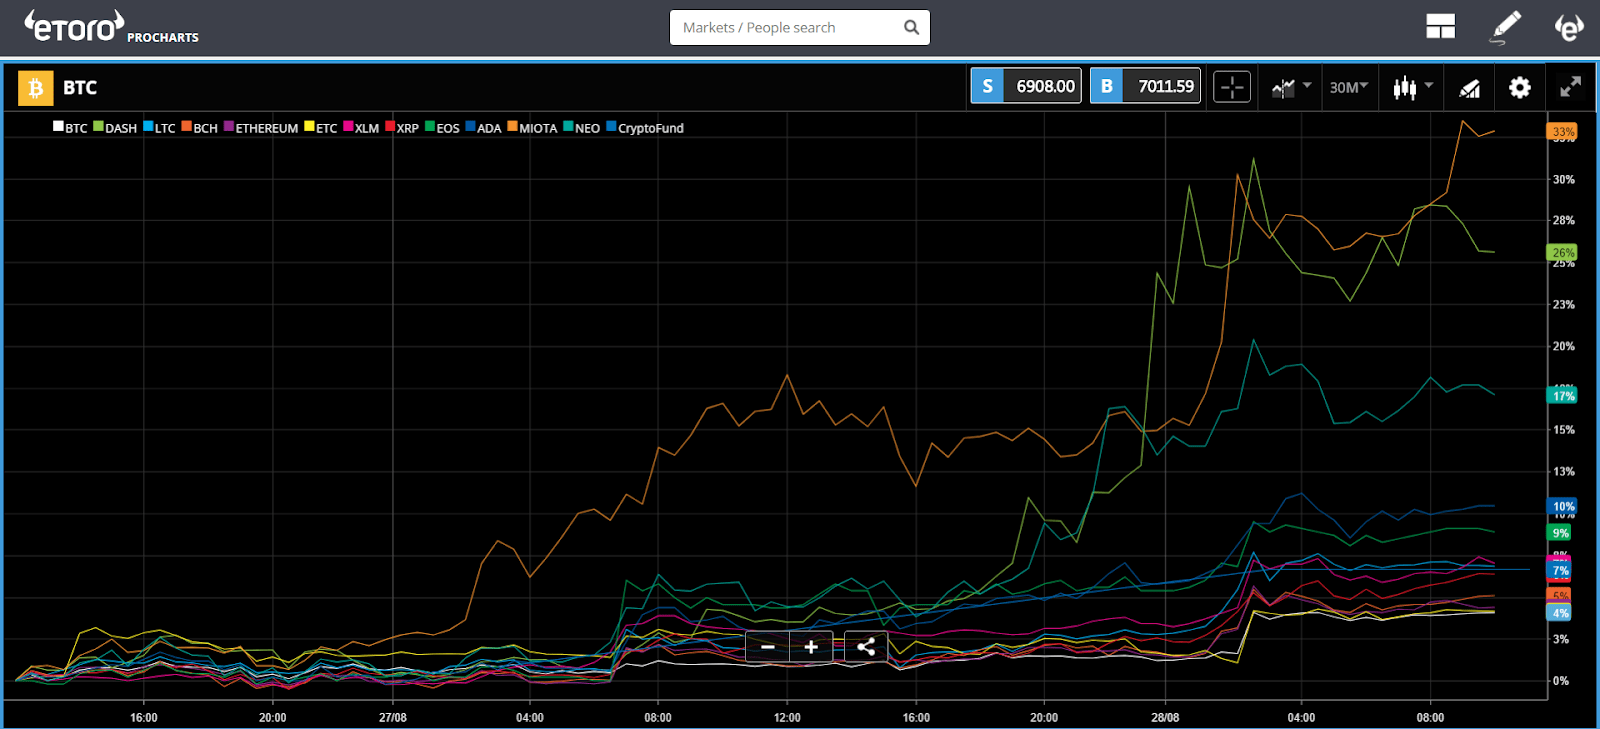Expand the chart to fullscreen
The image size is (1600, 729).
click(1571, 87)
